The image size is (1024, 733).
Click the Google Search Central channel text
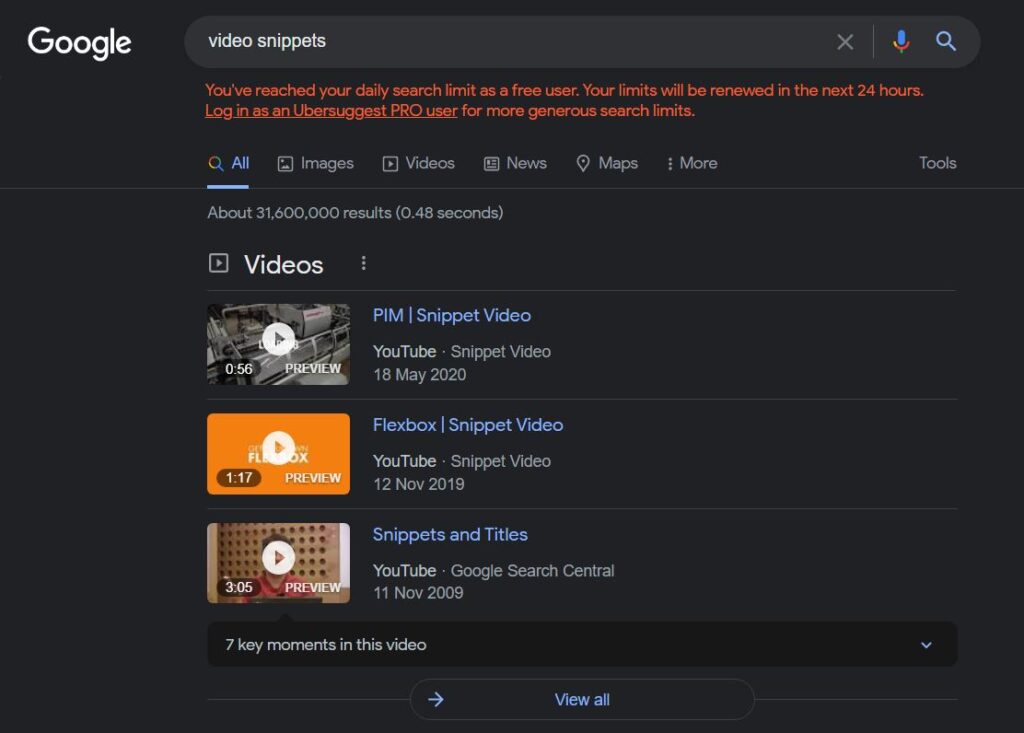click(x=532, y=570)
